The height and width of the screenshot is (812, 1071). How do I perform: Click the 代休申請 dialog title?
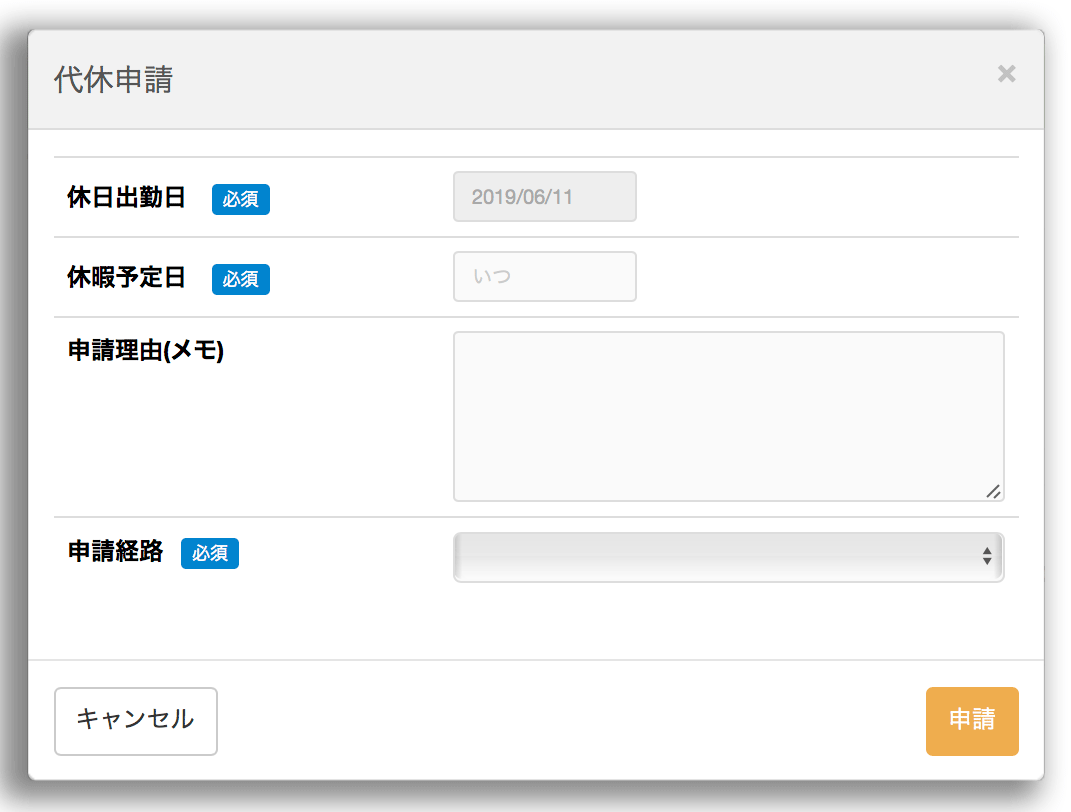113,80
